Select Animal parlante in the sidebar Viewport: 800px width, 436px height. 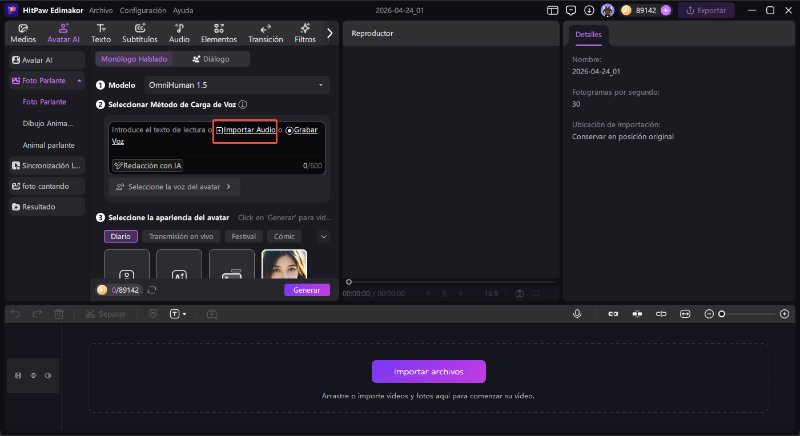click(48, 145)
